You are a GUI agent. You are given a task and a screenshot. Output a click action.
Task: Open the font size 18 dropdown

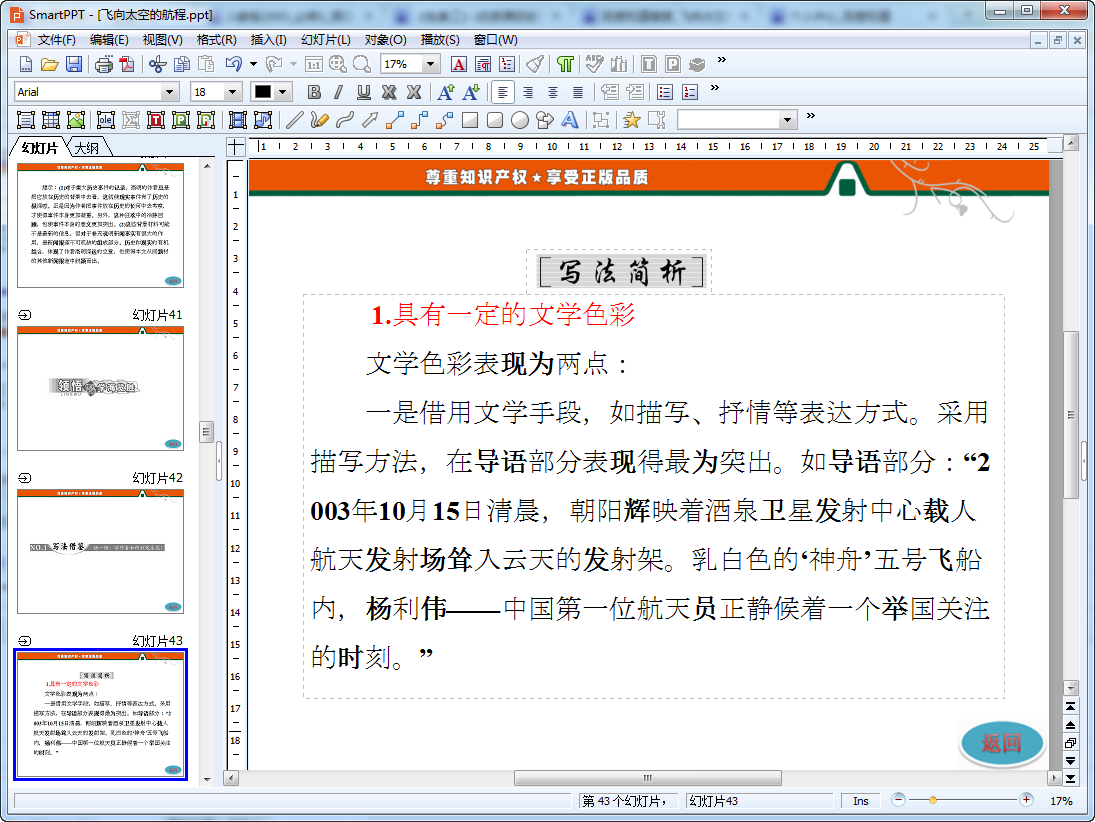[x=233, y=92]
